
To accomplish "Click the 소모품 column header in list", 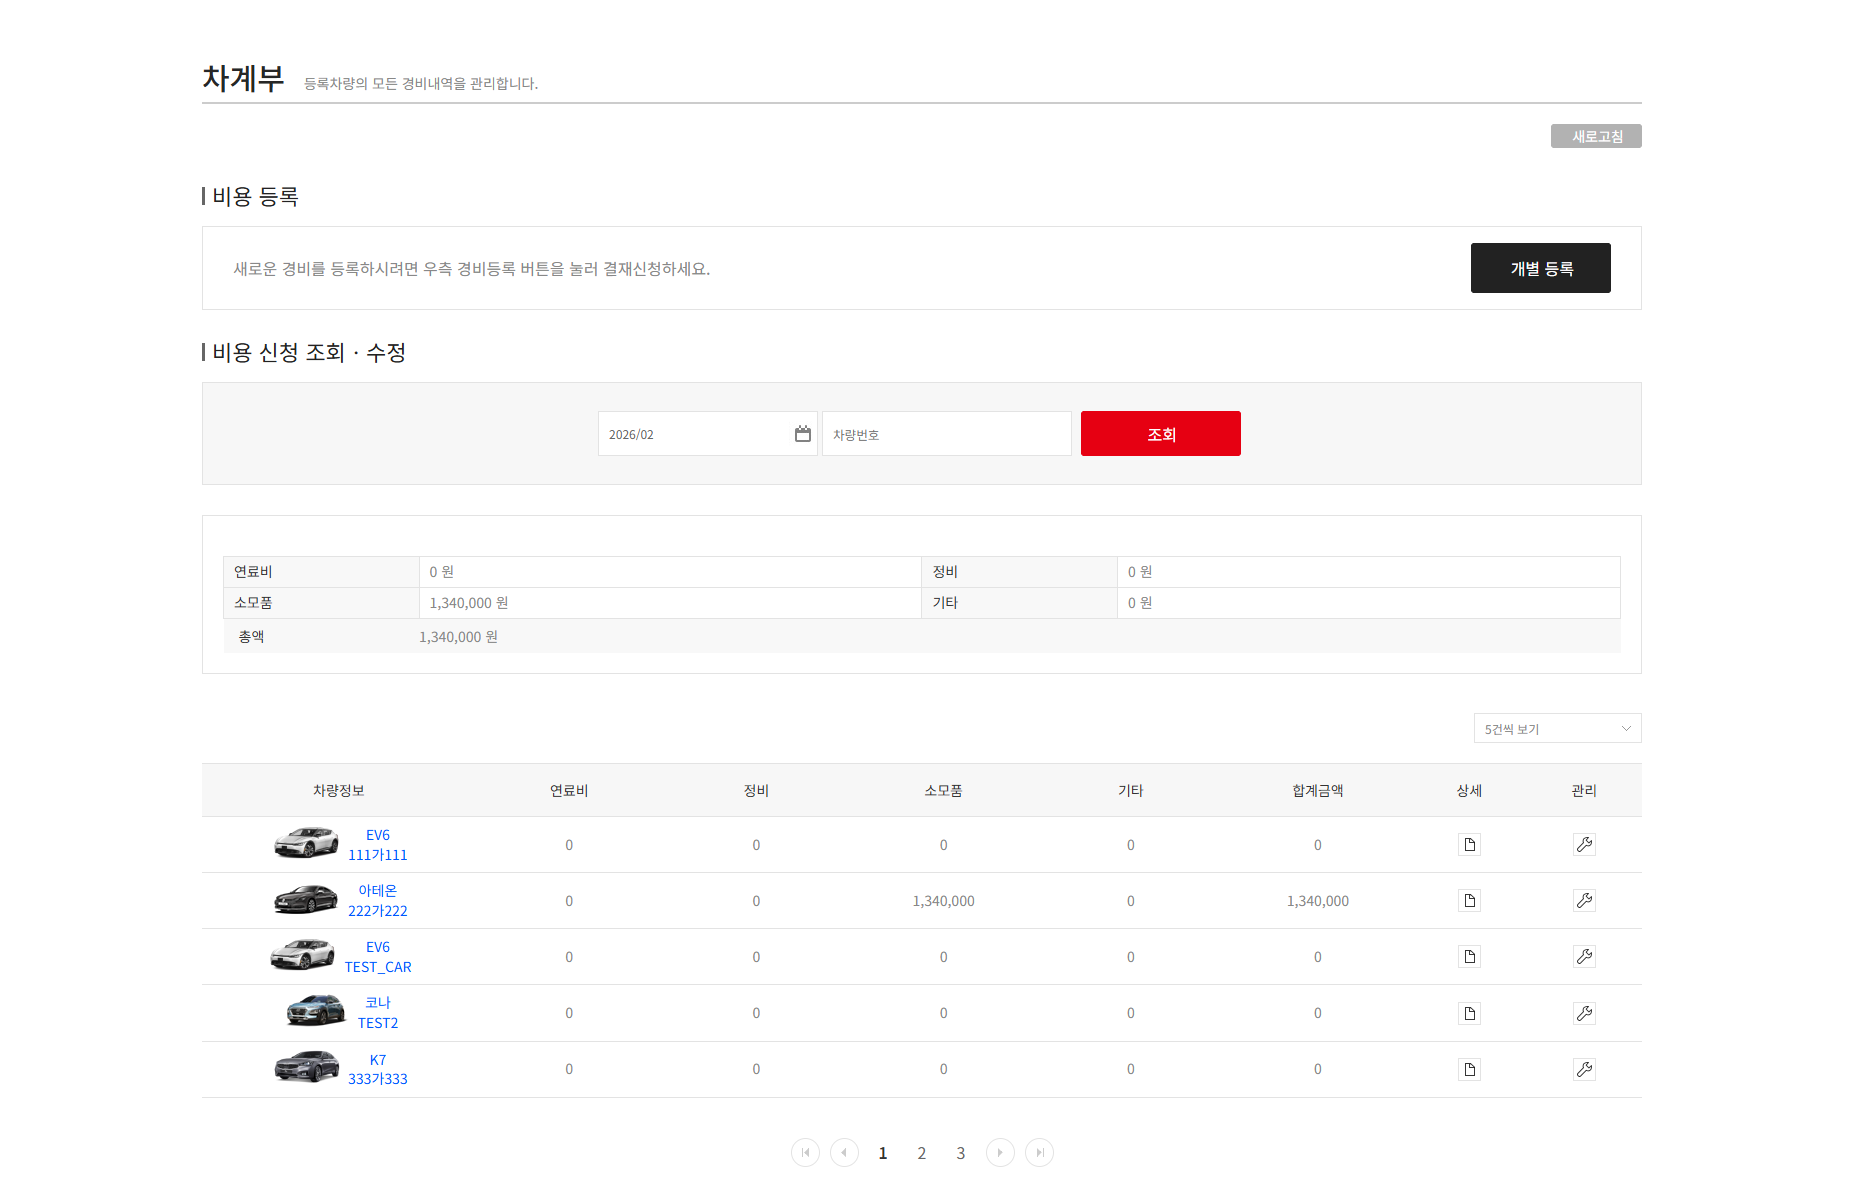I will (x=943, y=791).
